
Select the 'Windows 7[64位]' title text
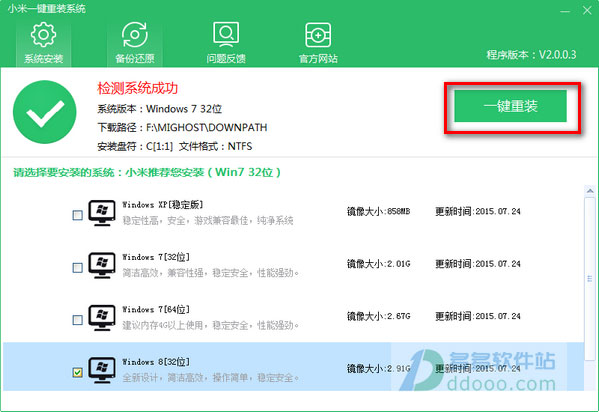(x=156, y=309)
